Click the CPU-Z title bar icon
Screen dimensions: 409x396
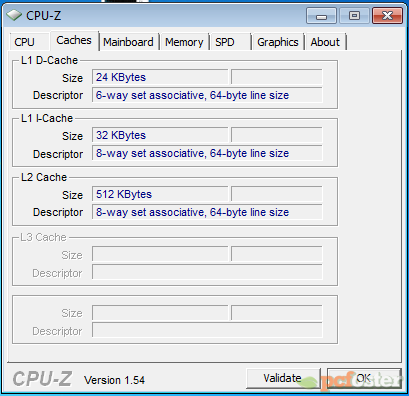(x=14, y=15)
